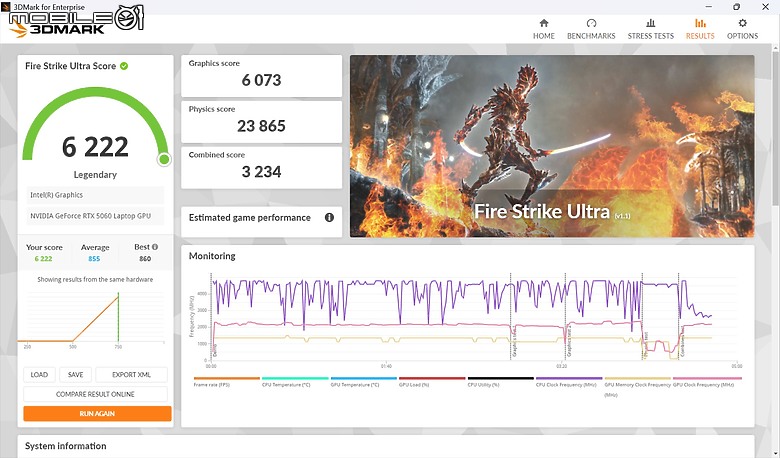Click the green validation check icon
This screenshot has width=780, height=458.
pyautogui.click(x=124, y=66)
